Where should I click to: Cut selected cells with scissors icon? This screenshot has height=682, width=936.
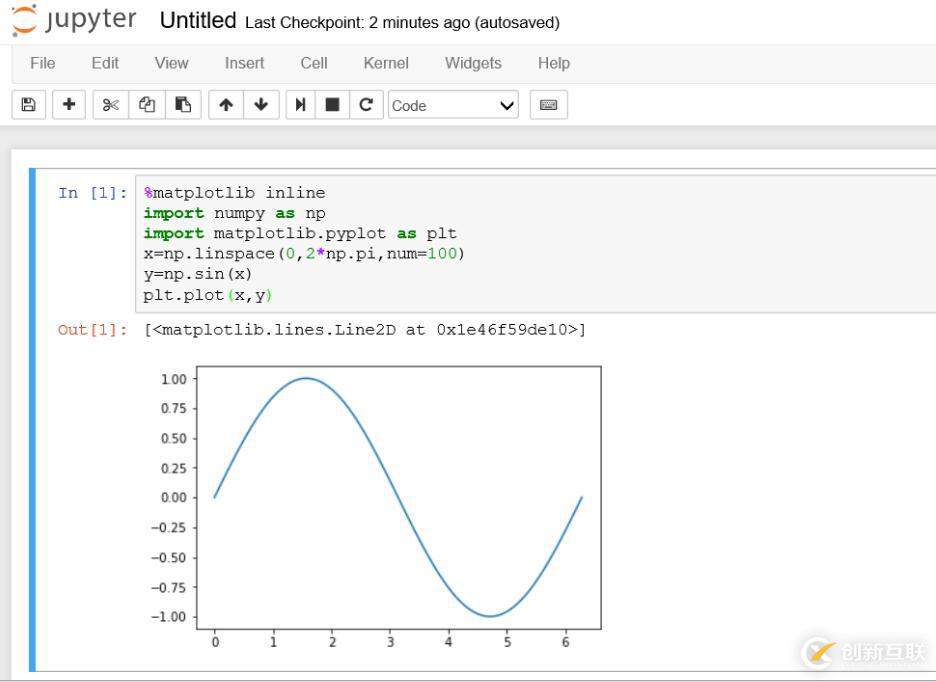[x=110, y=105]
